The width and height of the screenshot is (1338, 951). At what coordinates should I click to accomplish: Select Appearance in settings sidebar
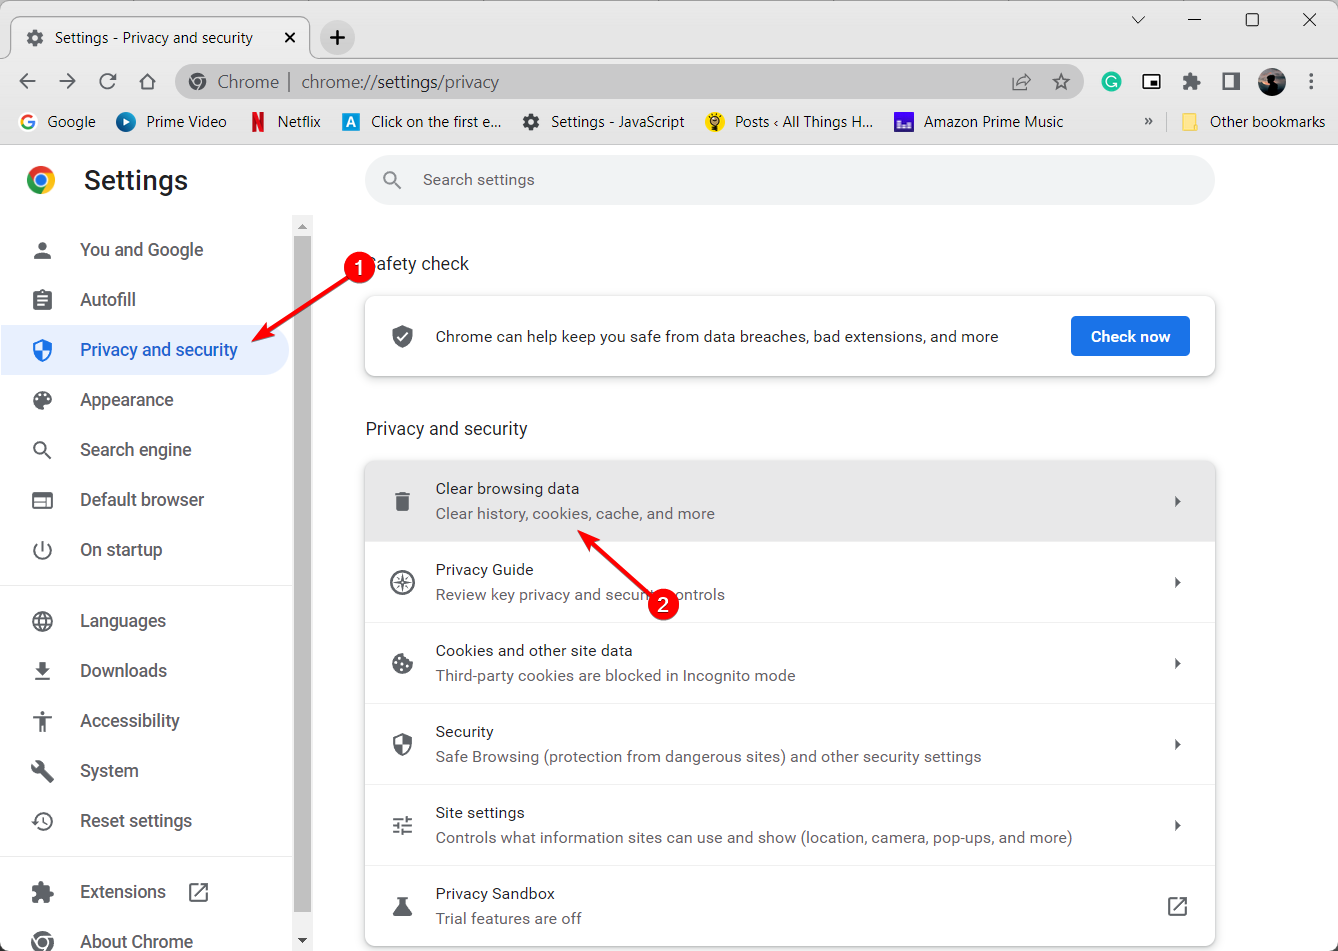(x=127, y=400)
